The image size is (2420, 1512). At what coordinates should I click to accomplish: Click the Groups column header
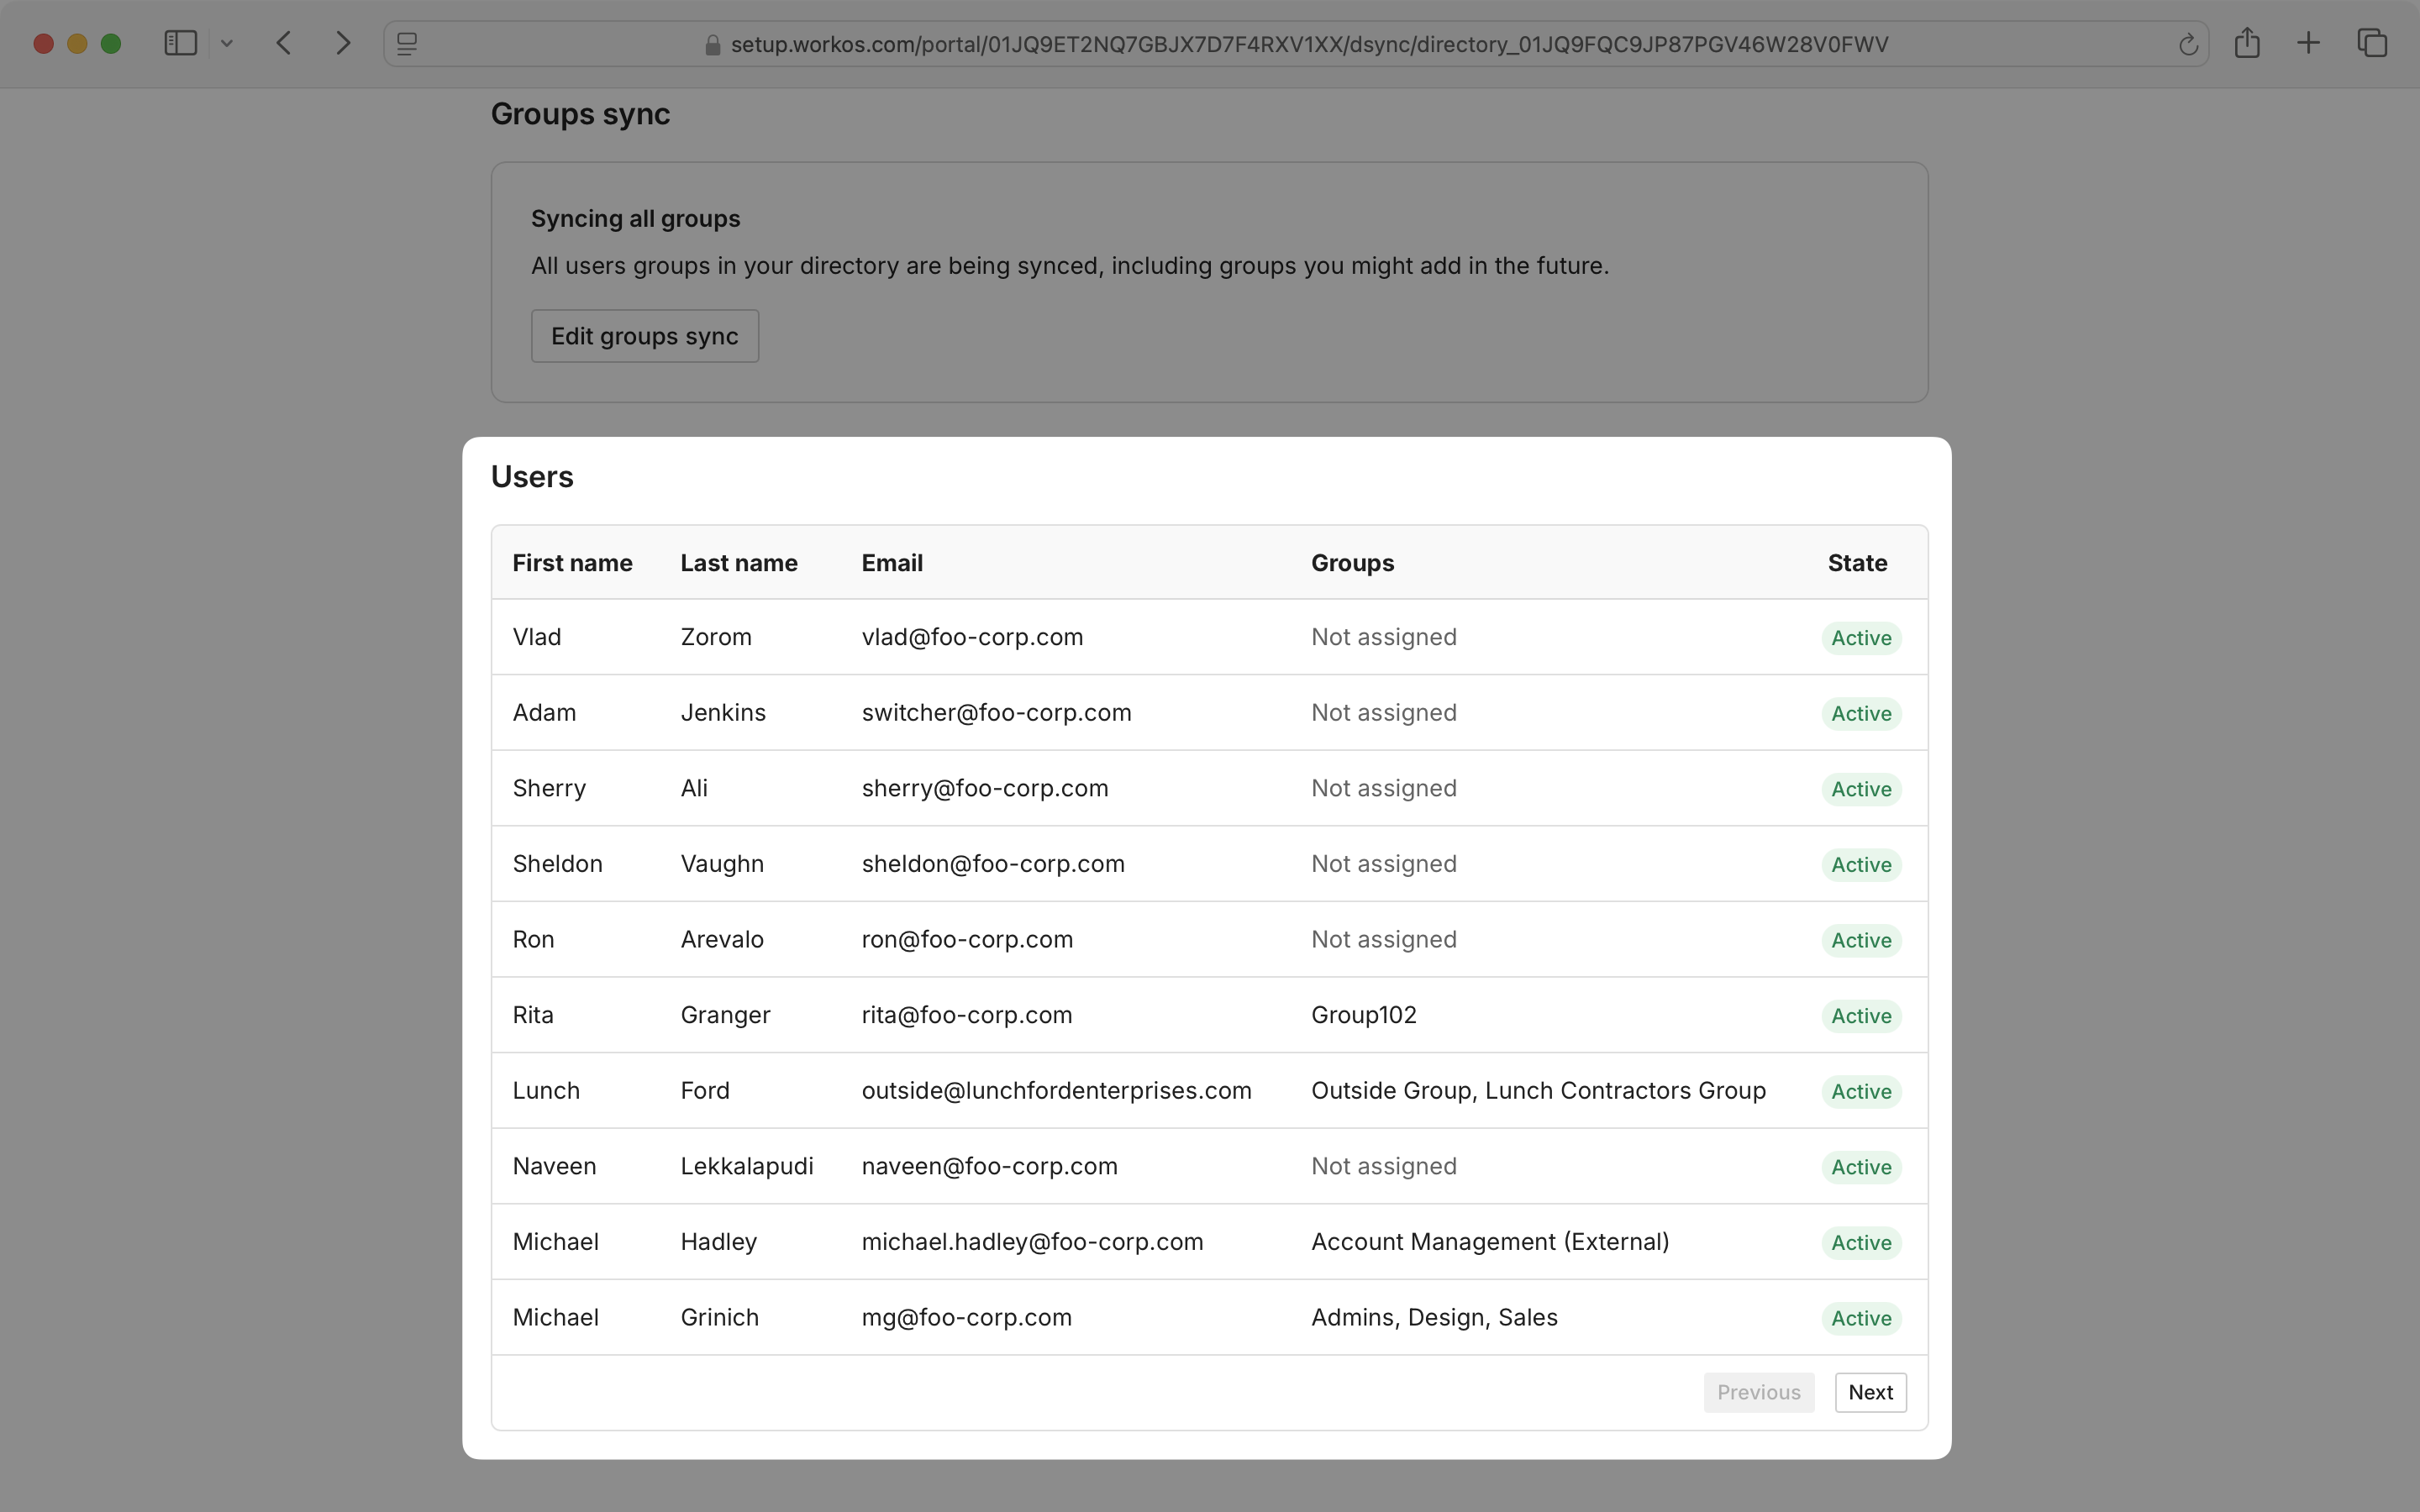tap(1352, 563)
